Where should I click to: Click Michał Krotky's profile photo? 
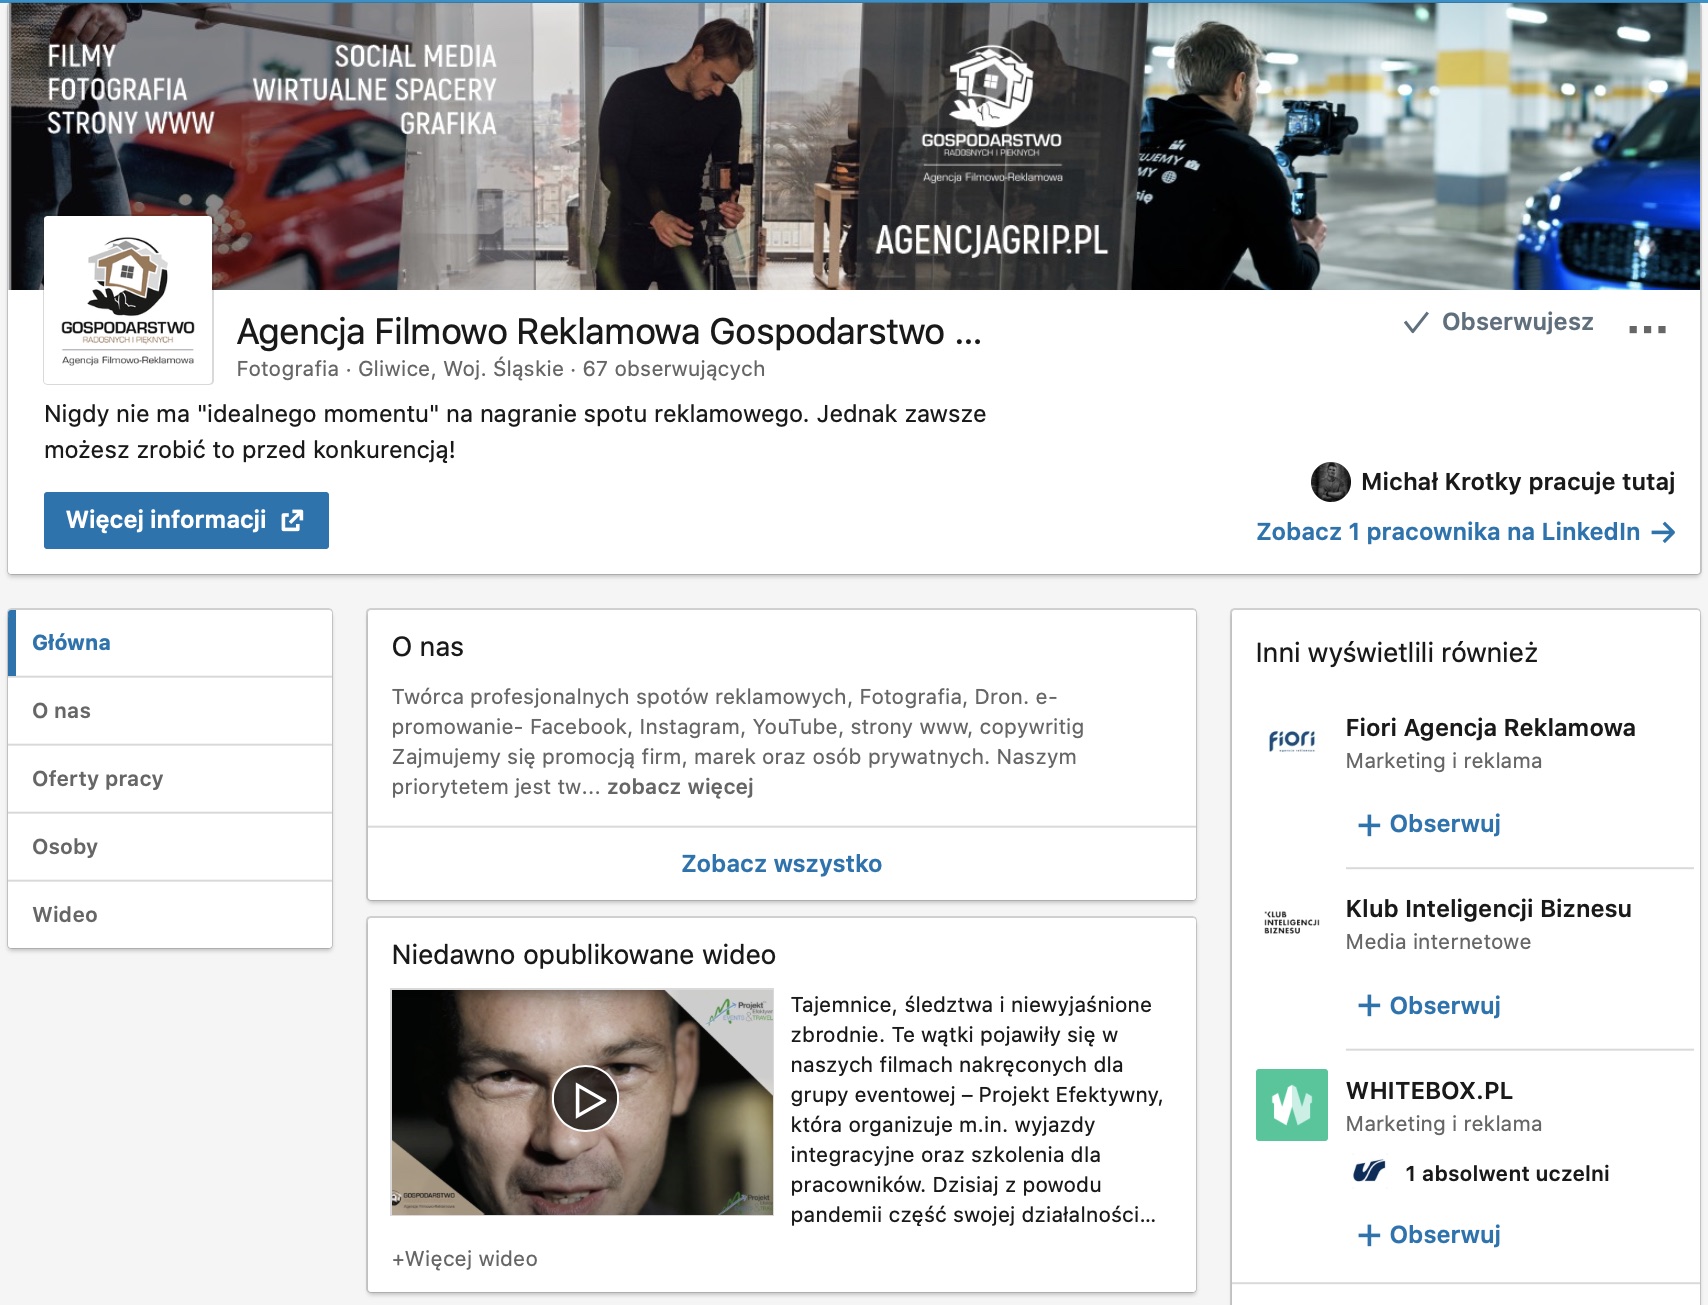tap(1331, 482)
